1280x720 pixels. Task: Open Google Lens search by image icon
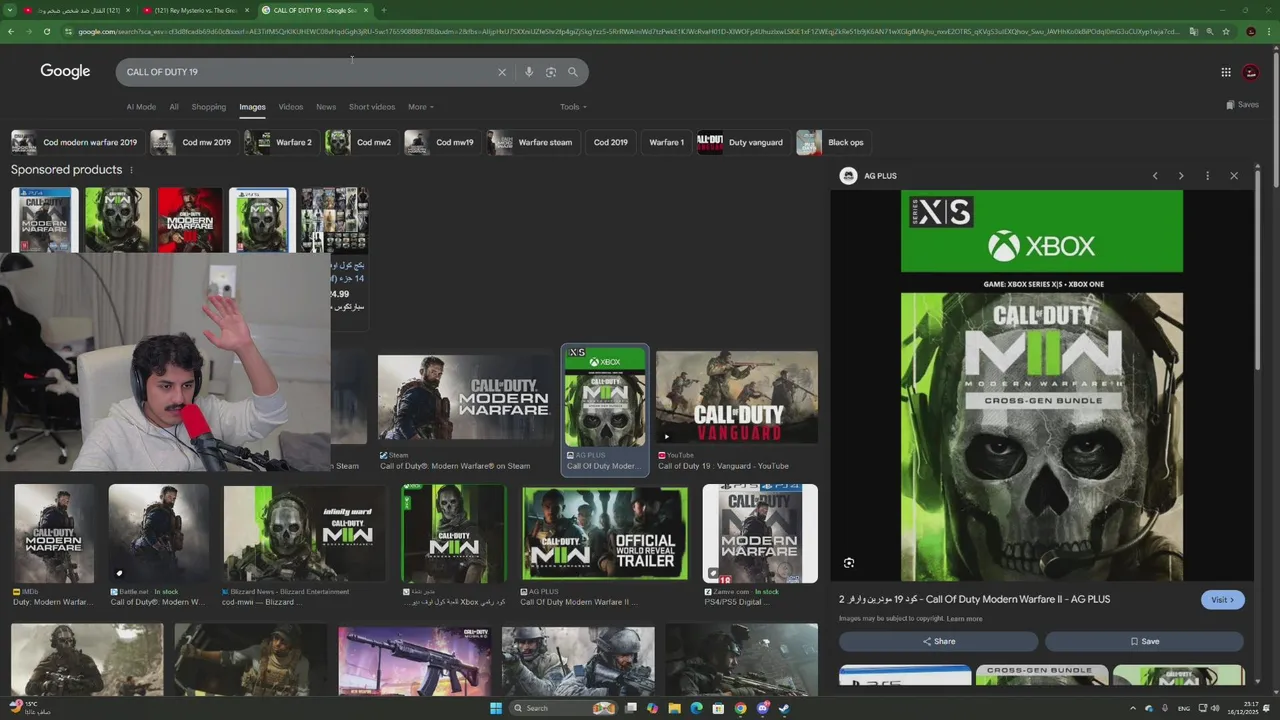coord(551,72)
